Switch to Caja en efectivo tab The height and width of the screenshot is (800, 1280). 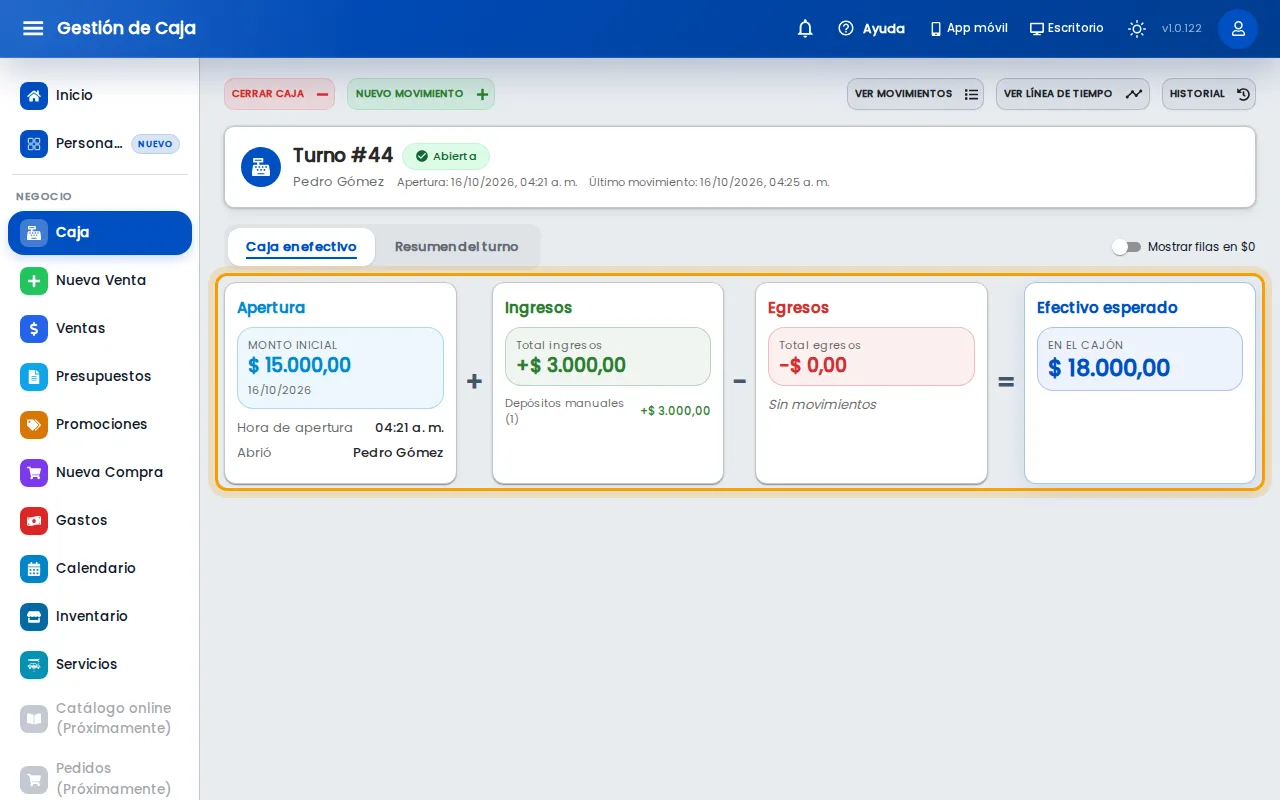tap(301, 247)
